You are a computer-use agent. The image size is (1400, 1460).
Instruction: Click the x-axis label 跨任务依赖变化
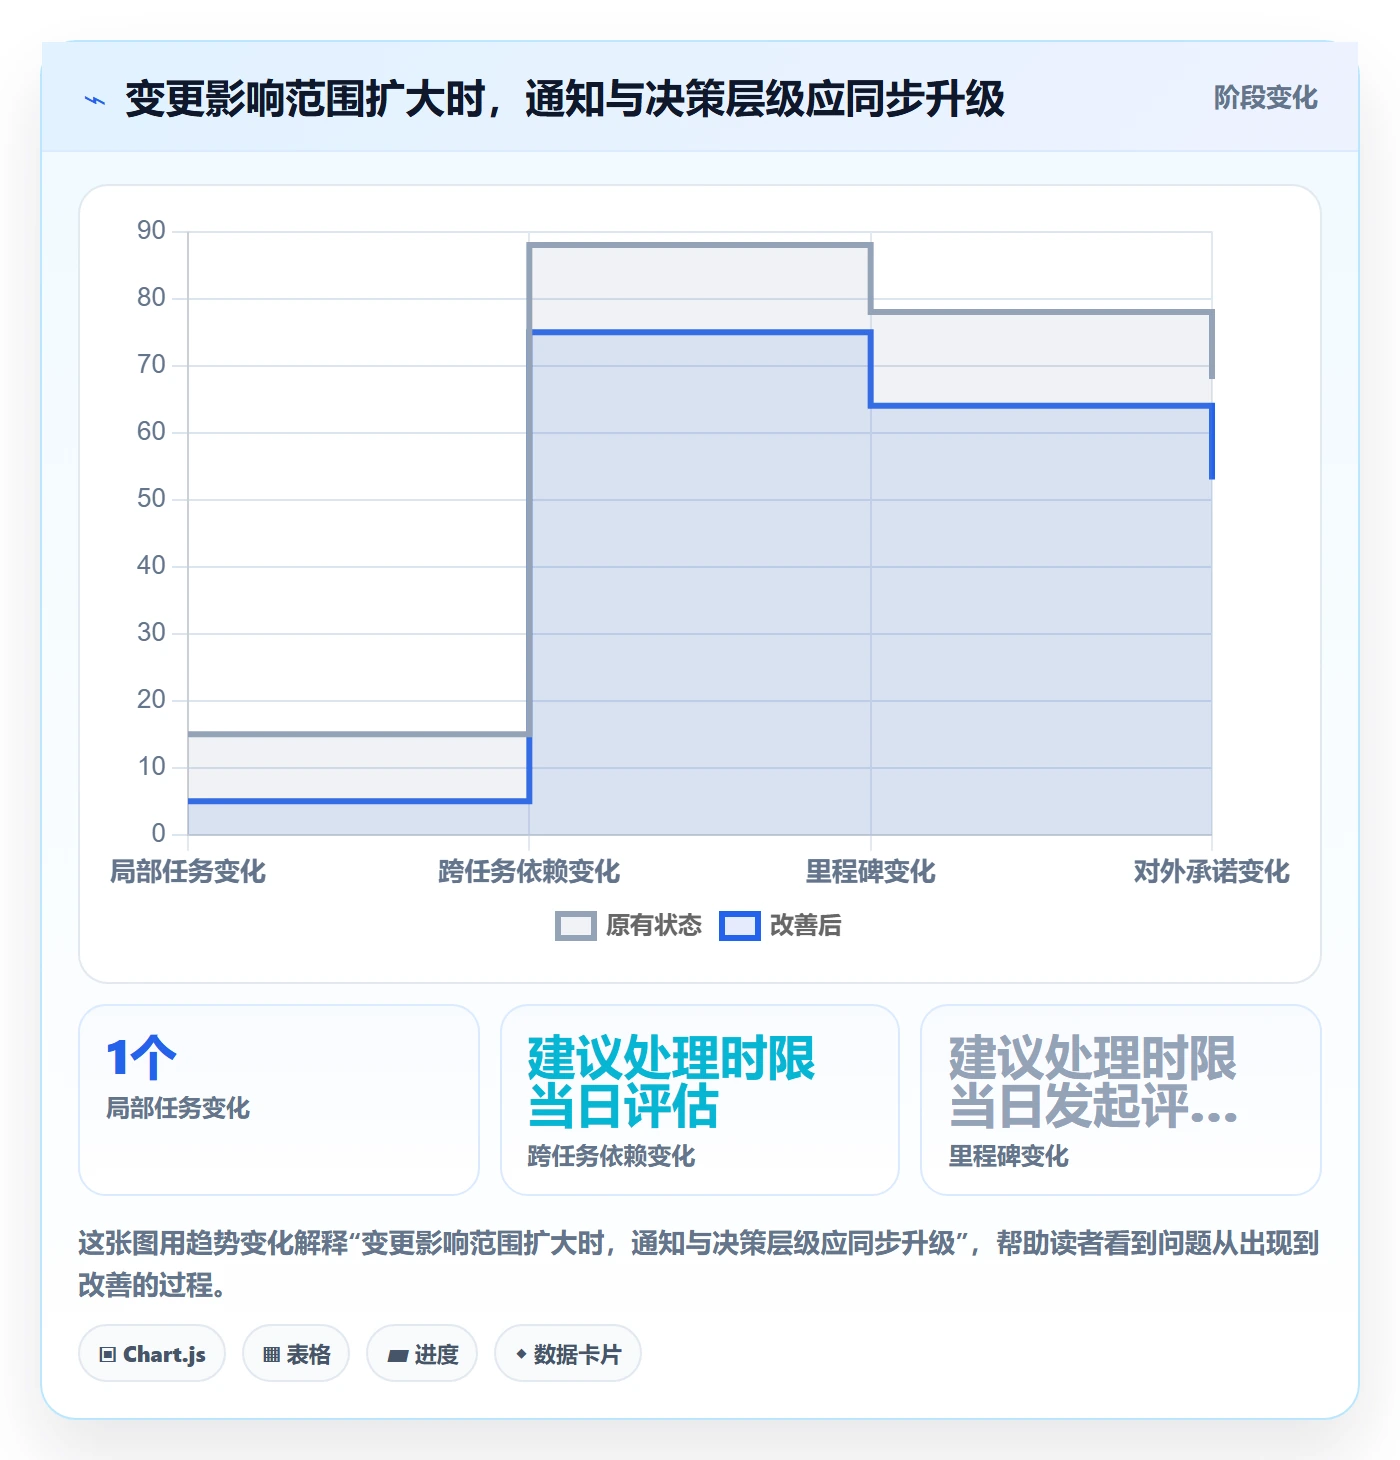[529, 872]
